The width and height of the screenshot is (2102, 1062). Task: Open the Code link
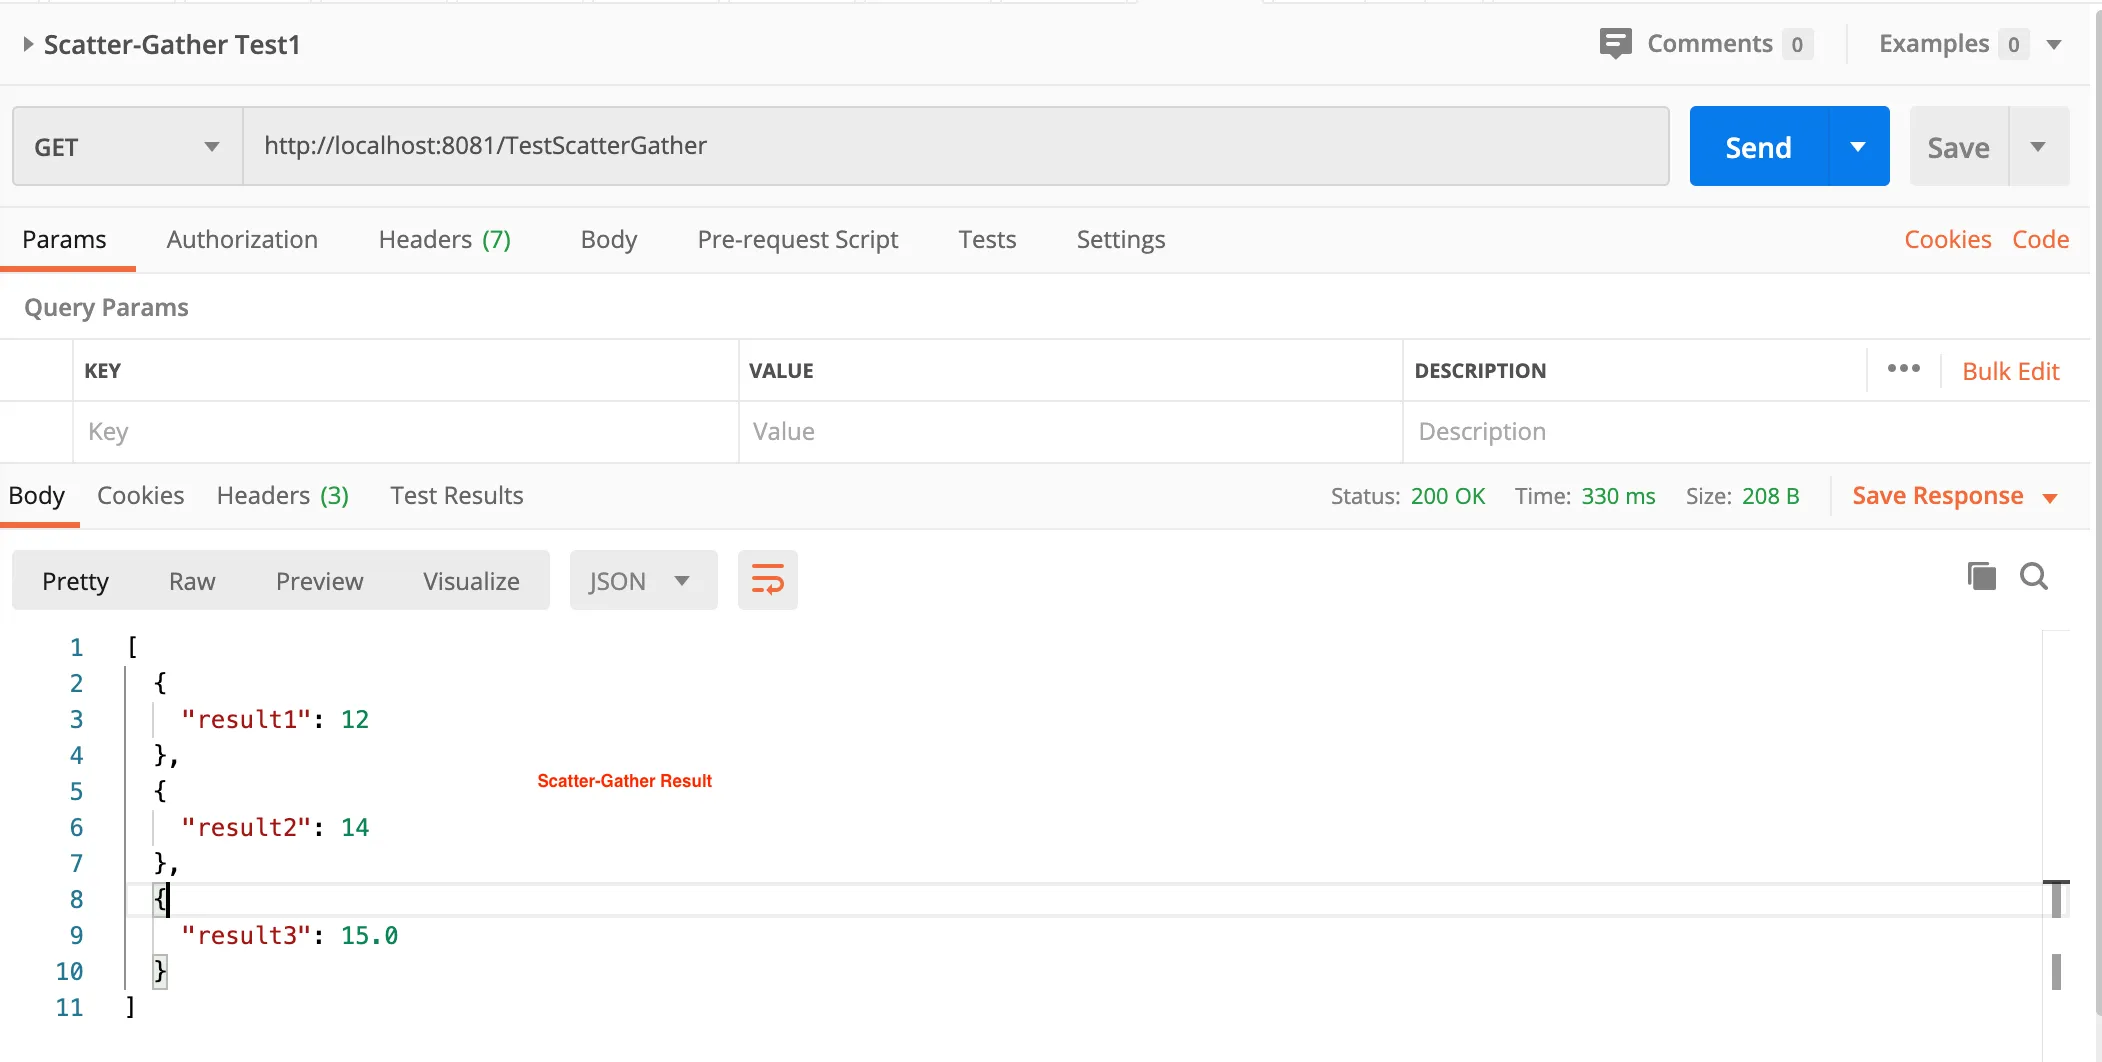[2040, 240]
